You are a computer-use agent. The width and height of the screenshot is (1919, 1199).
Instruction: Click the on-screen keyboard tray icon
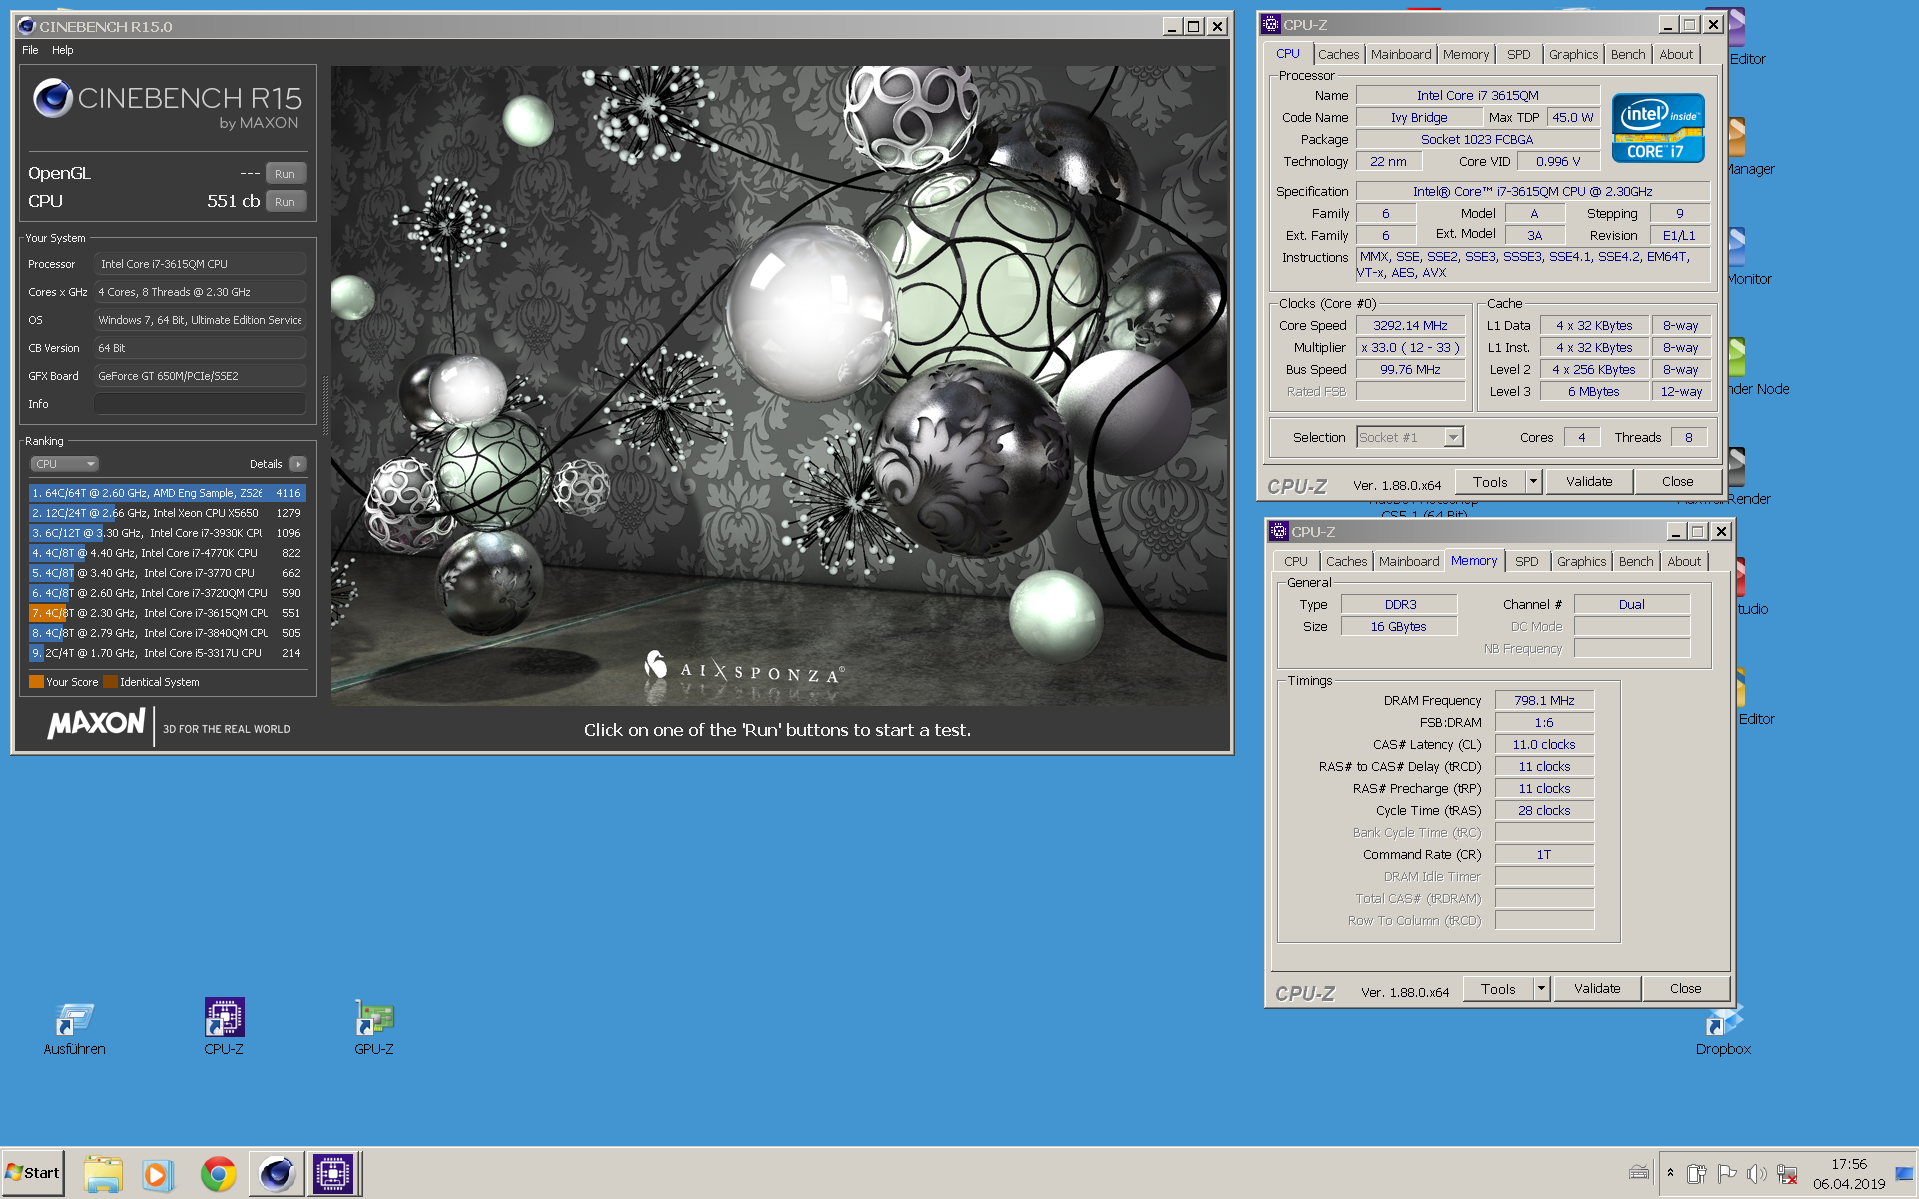pos(1639,1172)
